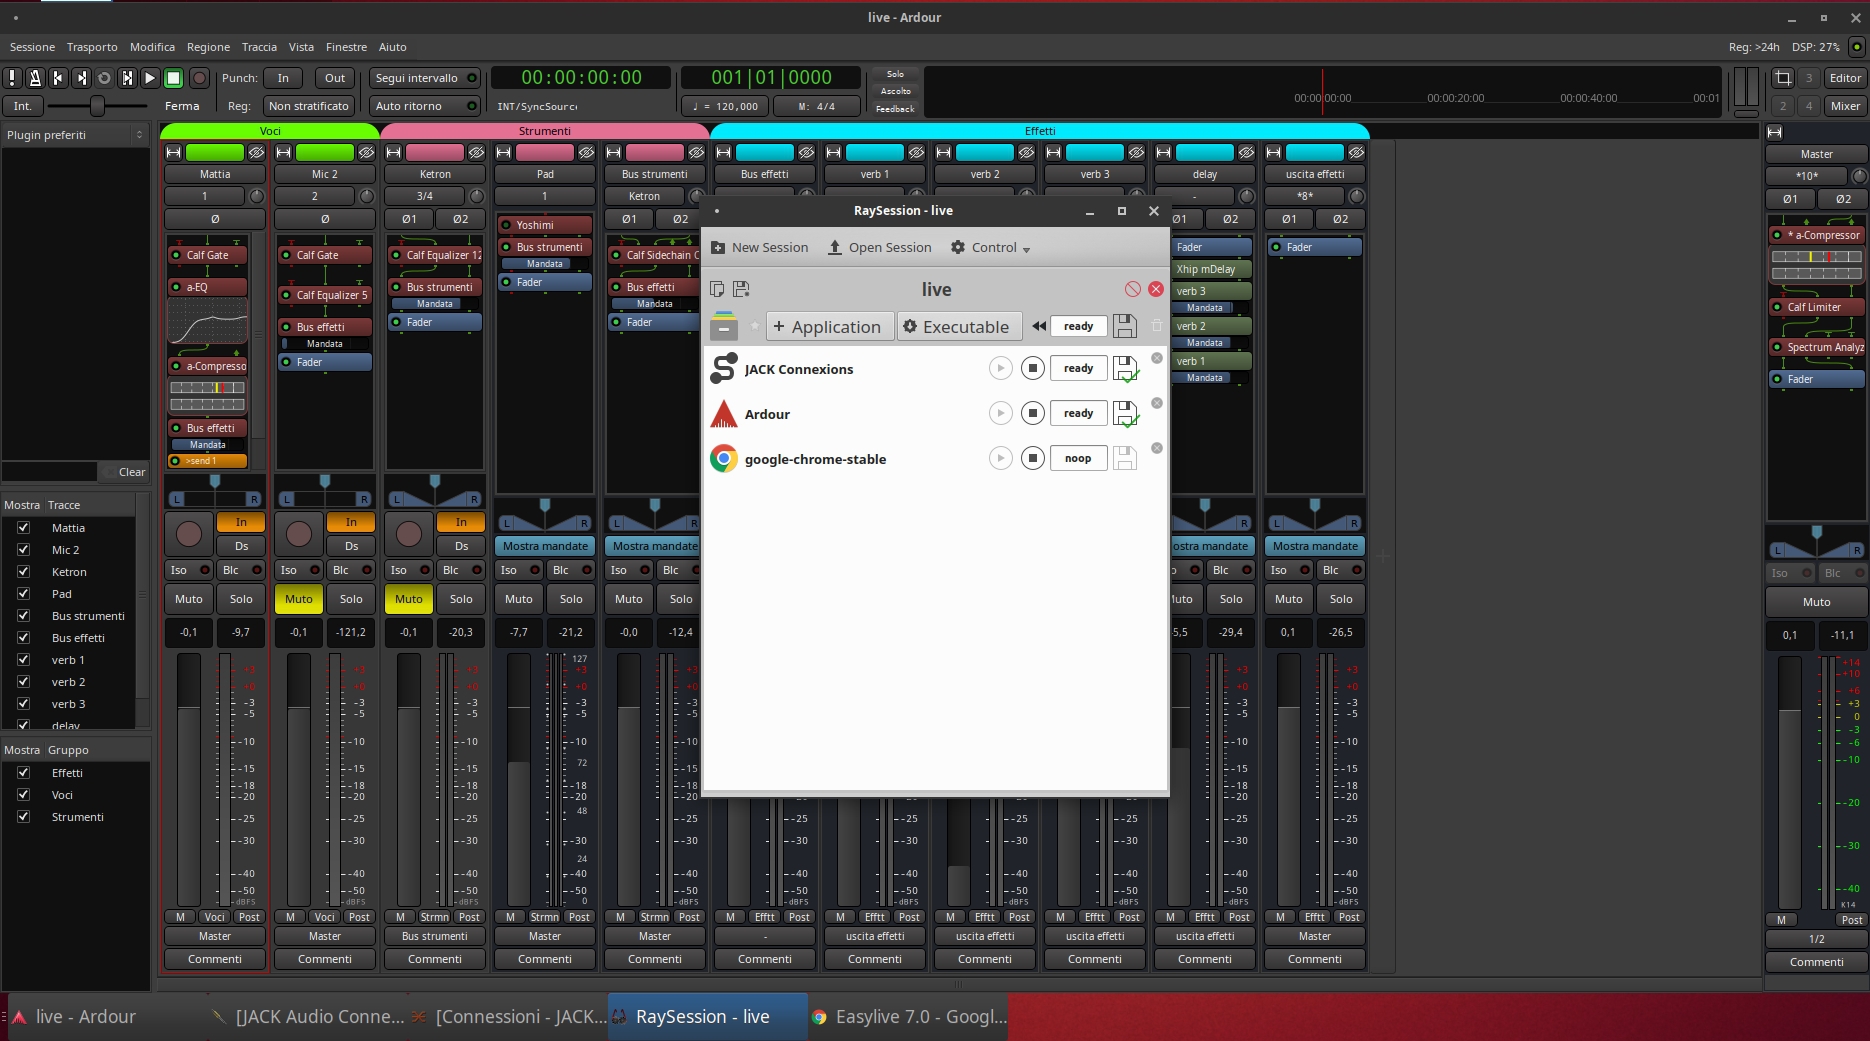Switch to Editor window button
The height and width of the screenshot is (1041, 1870).
(x=1845, y=78)
